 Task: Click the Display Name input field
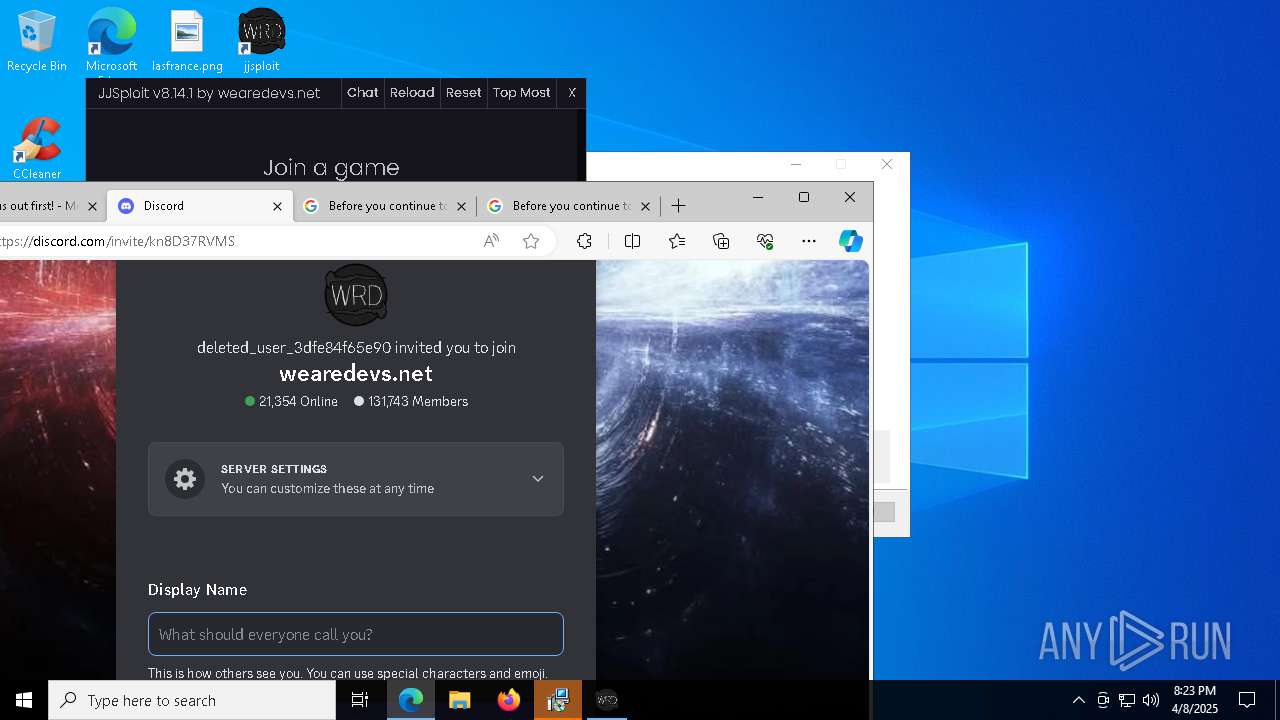point(356,634)
